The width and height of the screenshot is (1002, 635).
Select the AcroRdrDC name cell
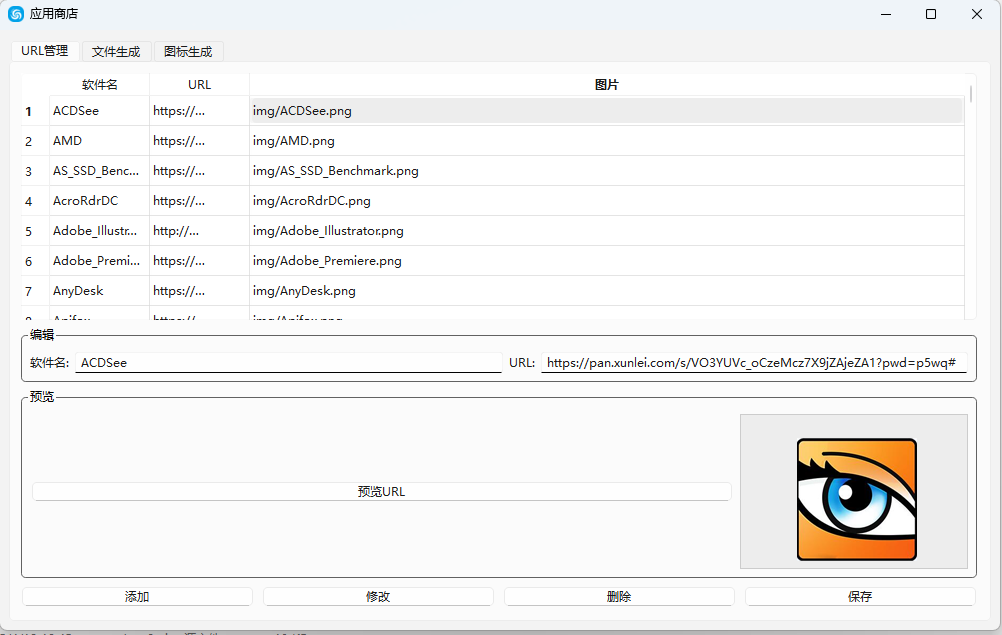(100, 201)
